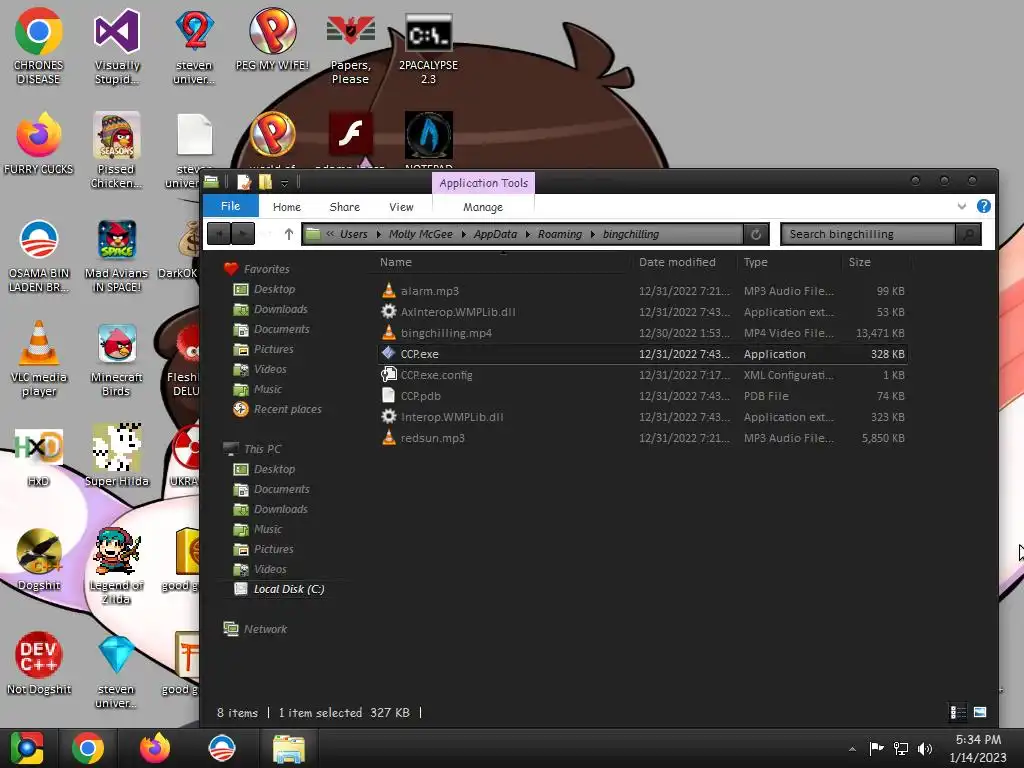Open the Manage ribbon tab
Image resolution: width=1024 pixels, height=768 pixels.
(x=483, y=207)
